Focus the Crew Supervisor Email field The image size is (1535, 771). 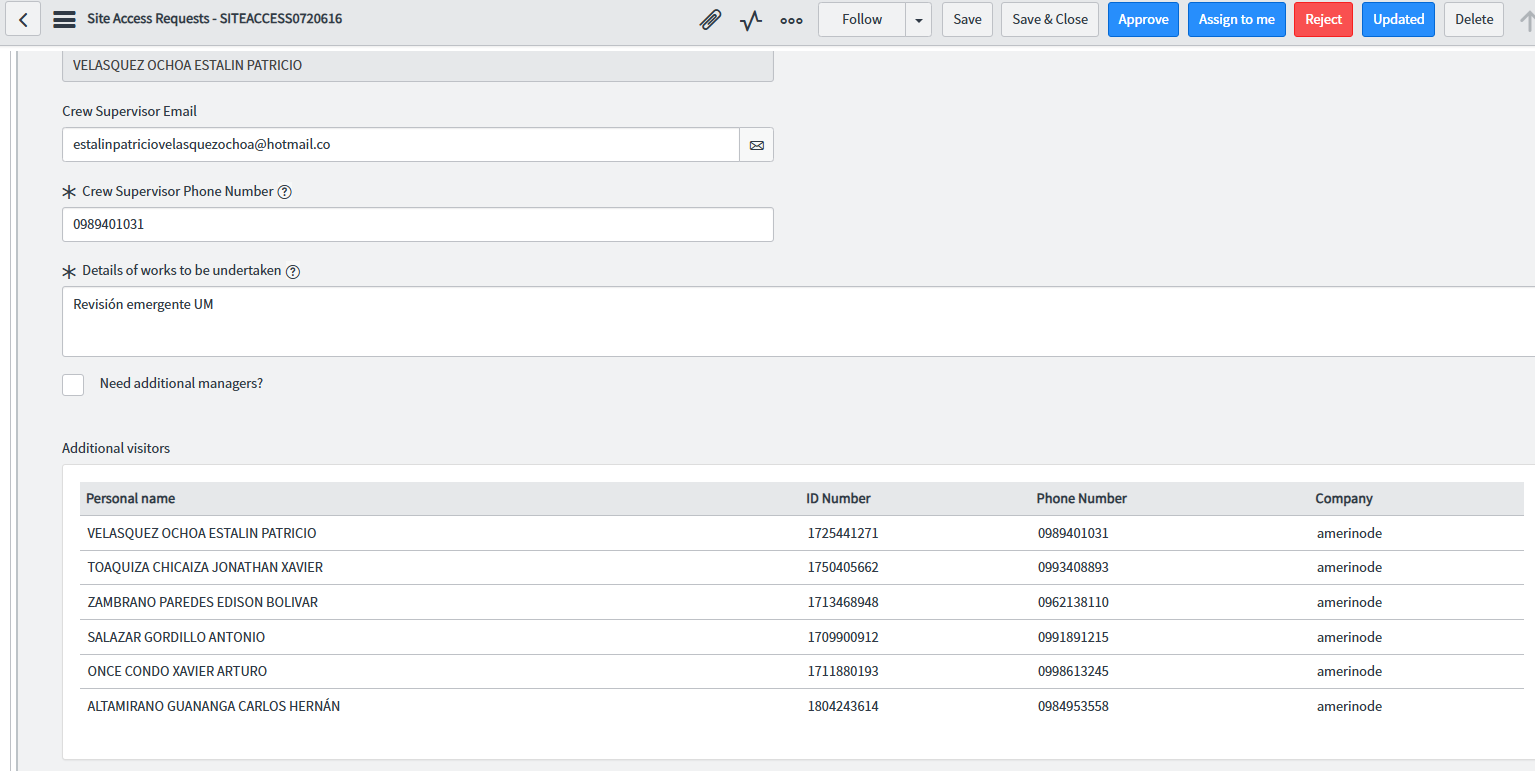(400, 145)
